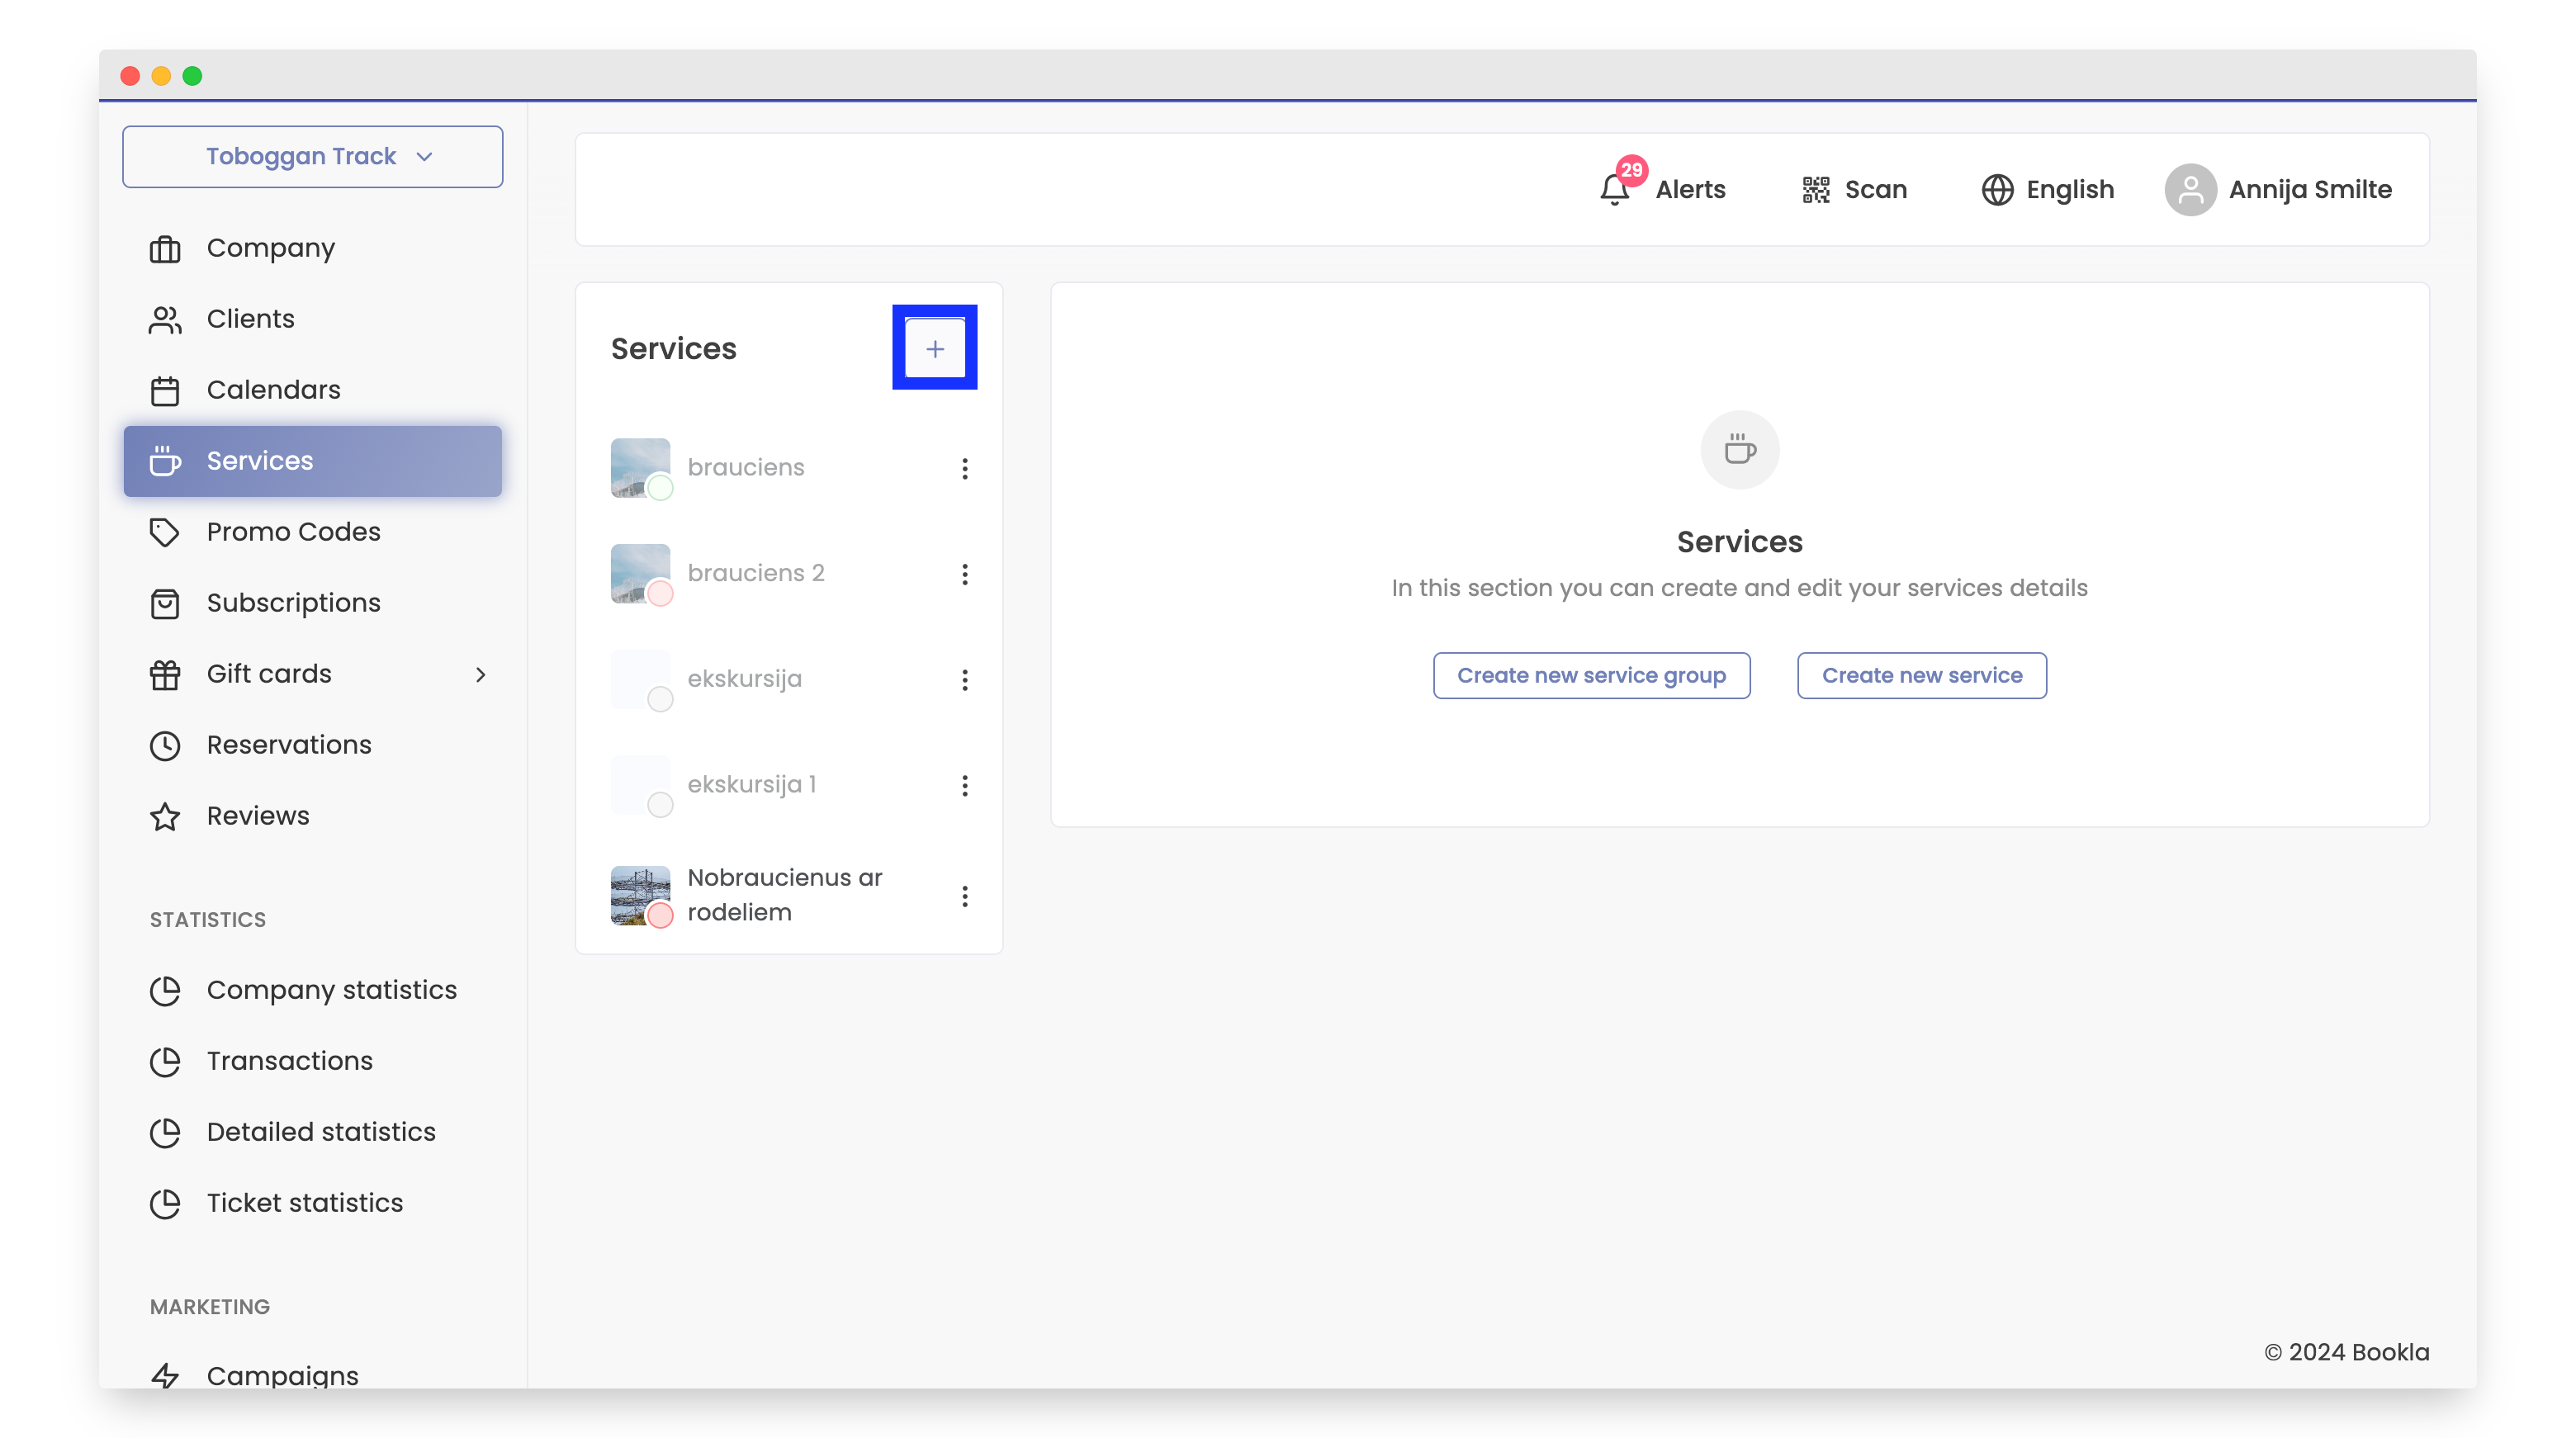
Task: Click the Promo Codes tag icon
Action: [165, 532]
